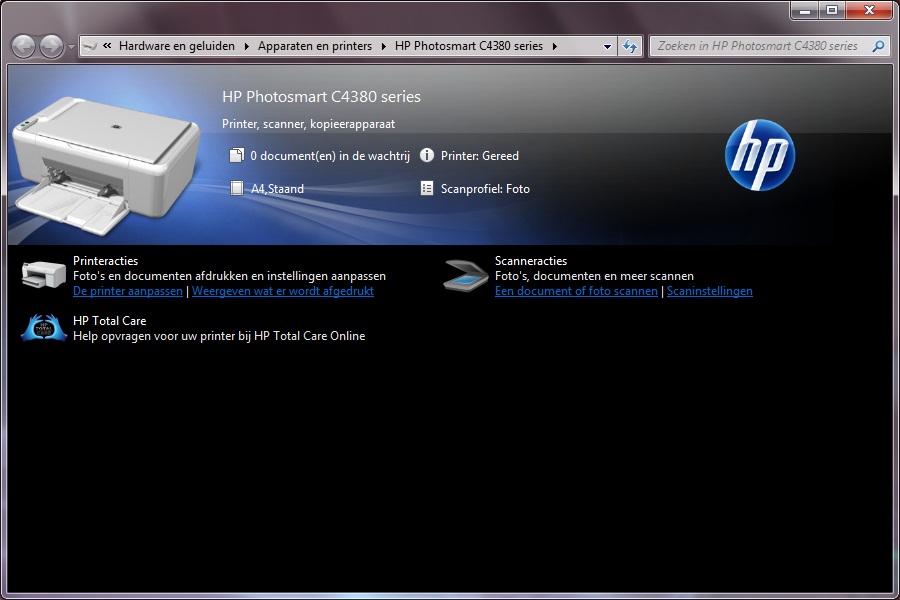Click the search magnifier icon
Screen dimensions: 900x600
(878, 46)
